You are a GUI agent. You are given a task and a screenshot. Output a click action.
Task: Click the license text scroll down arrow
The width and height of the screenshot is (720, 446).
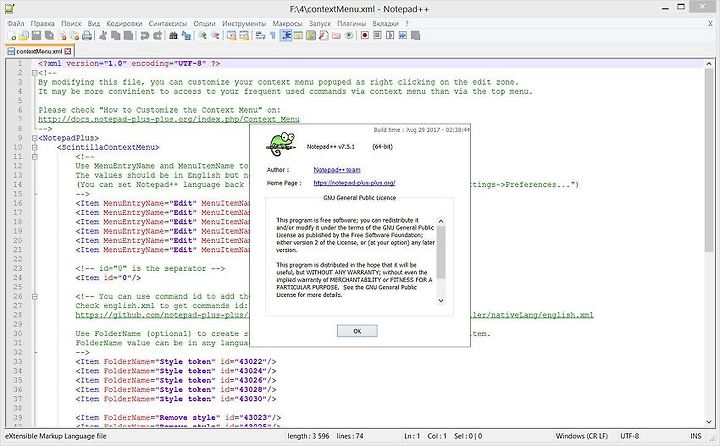(441, 301)
